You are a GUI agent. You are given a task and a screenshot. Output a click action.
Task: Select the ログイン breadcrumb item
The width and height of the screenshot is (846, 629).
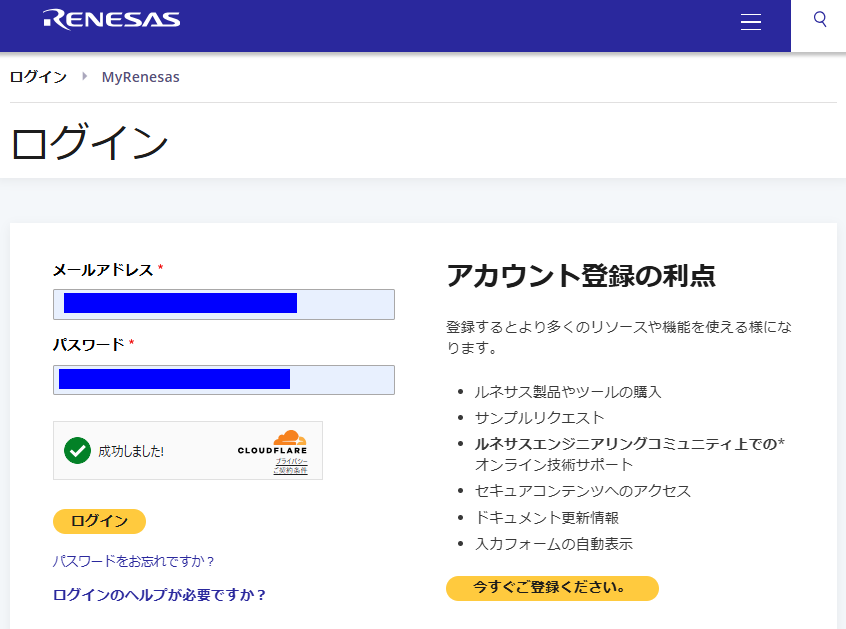click(38, 77)
